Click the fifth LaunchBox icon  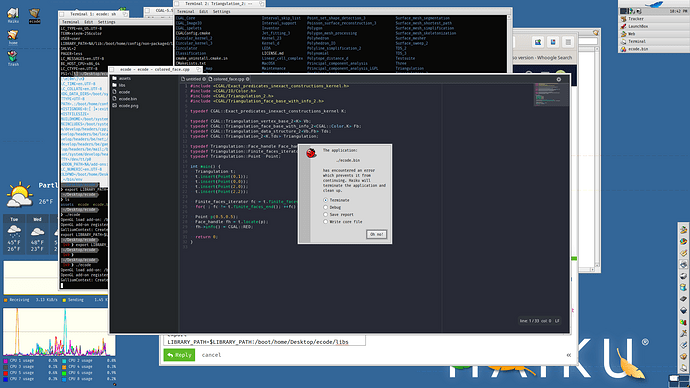pyautogui.click(x=683, y=276)
